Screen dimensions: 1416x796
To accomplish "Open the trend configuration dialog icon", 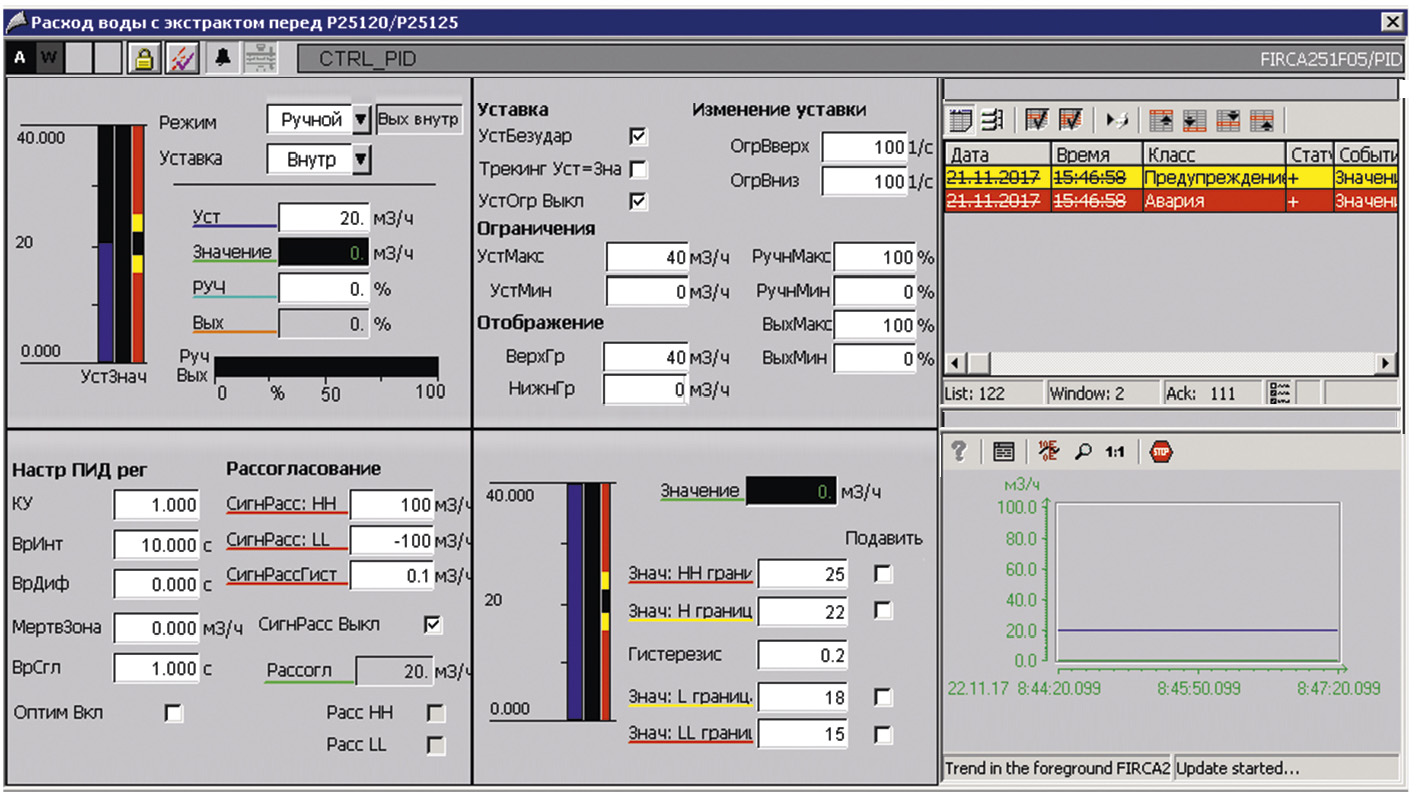I will (x=1004, y=452).
